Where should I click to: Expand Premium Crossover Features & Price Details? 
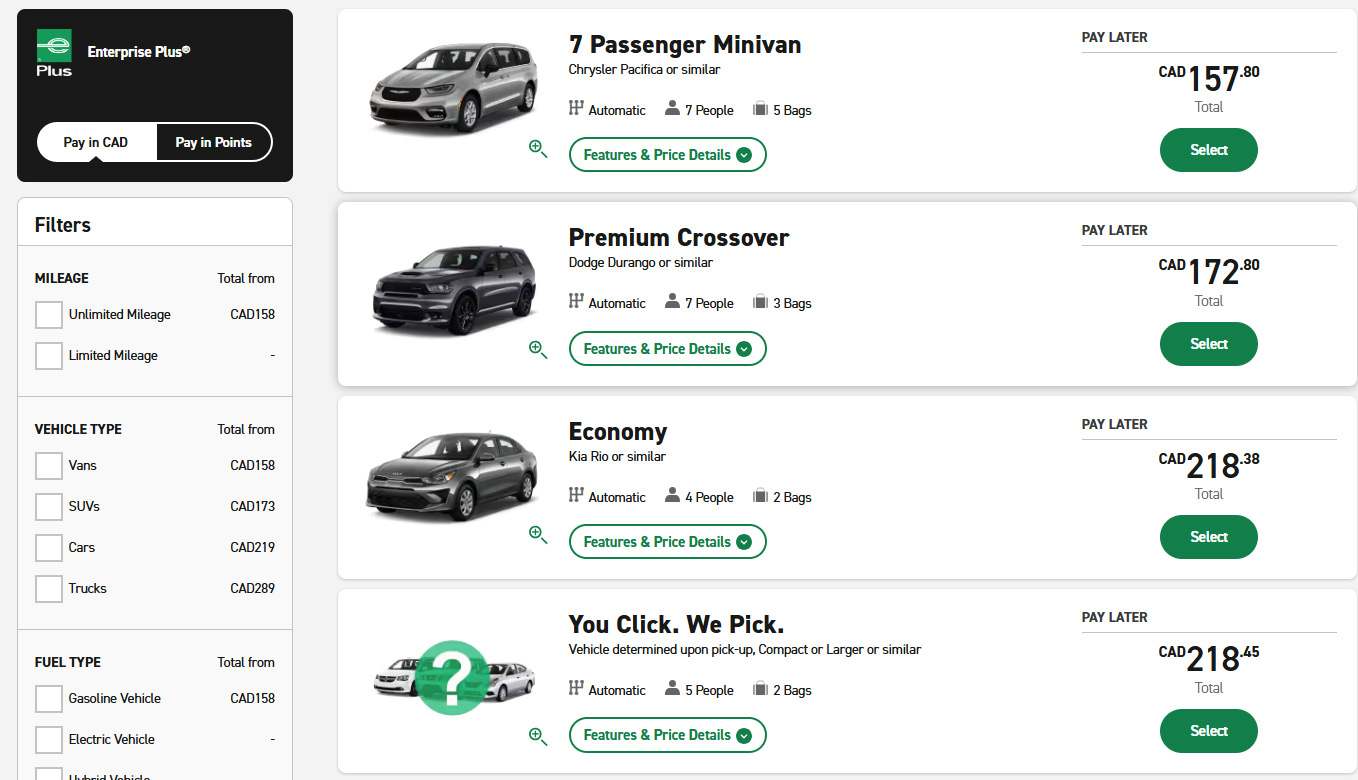[x=667, y=349]
